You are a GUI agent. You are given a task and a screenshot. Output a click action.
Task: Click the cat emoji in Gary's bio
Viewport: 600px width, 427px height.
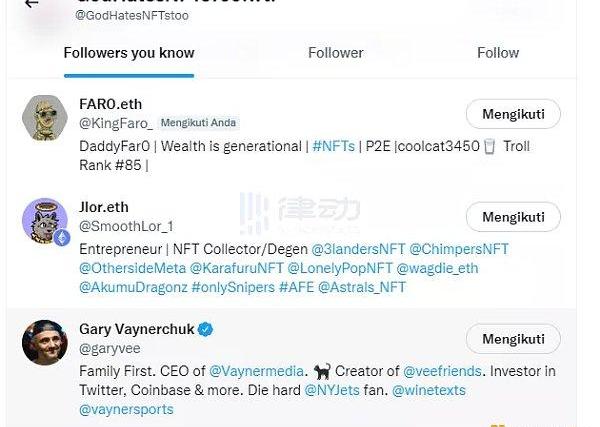click(x=322, y=371)
